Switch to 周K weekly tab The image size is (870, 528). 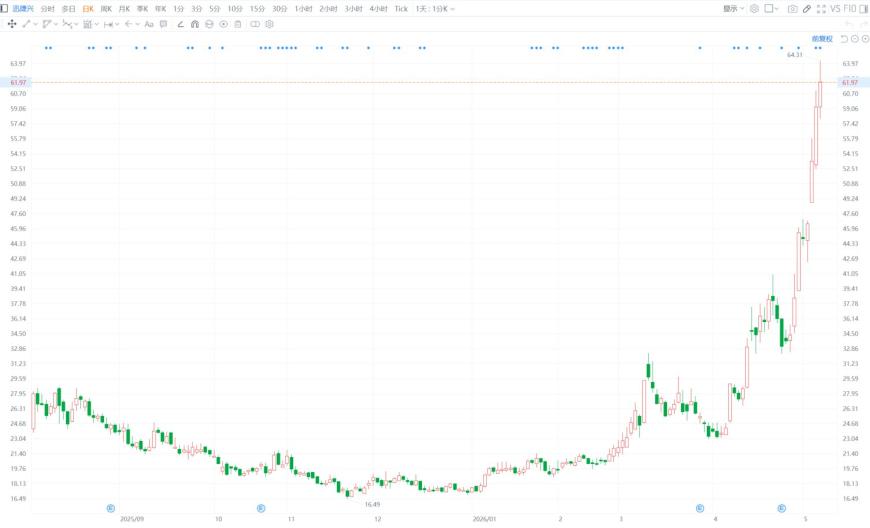[x=106, y=9]
